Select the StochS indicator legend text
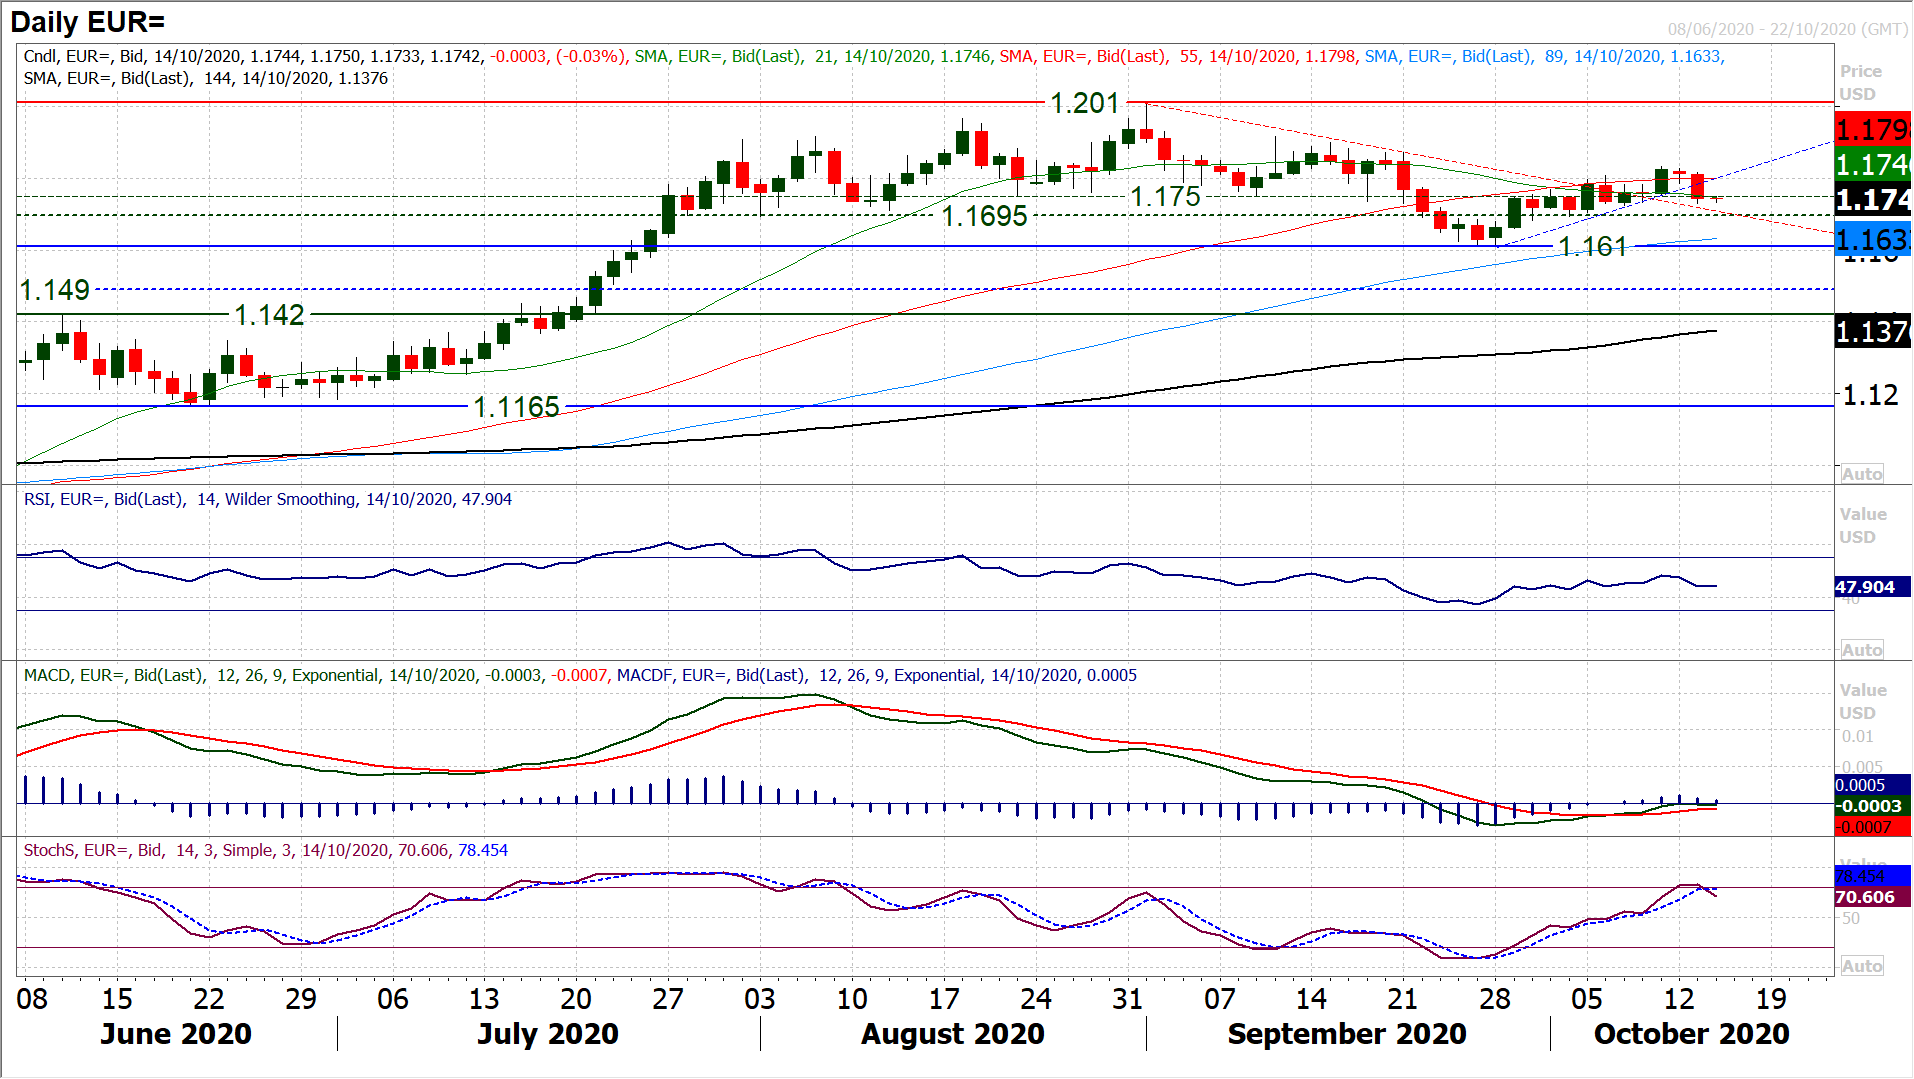Viewport: 1914px width, 1079px height. pos(265,850)
